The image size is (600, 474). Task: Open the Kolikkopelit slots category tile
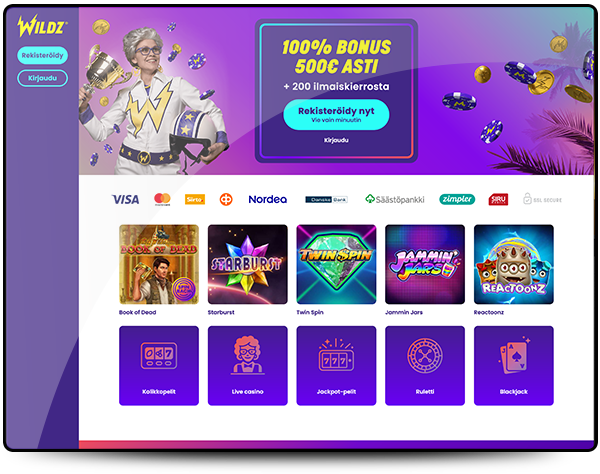pos(159,365)
